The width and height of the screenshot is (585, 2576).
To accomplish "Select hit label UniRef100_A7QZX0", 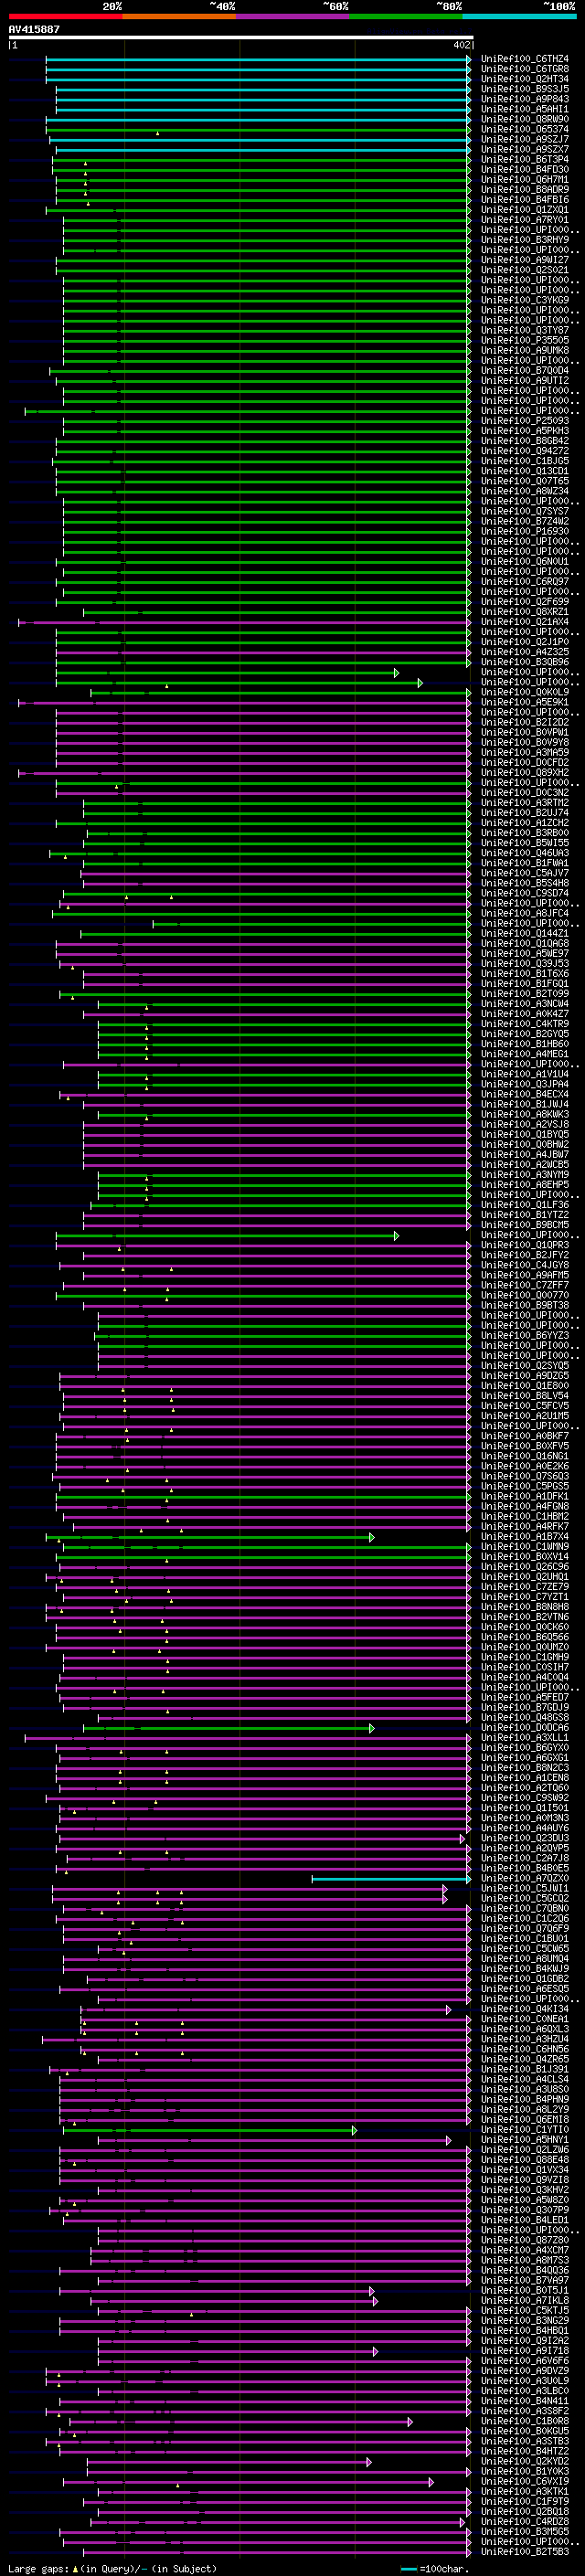I will (x=524, y=1878).
